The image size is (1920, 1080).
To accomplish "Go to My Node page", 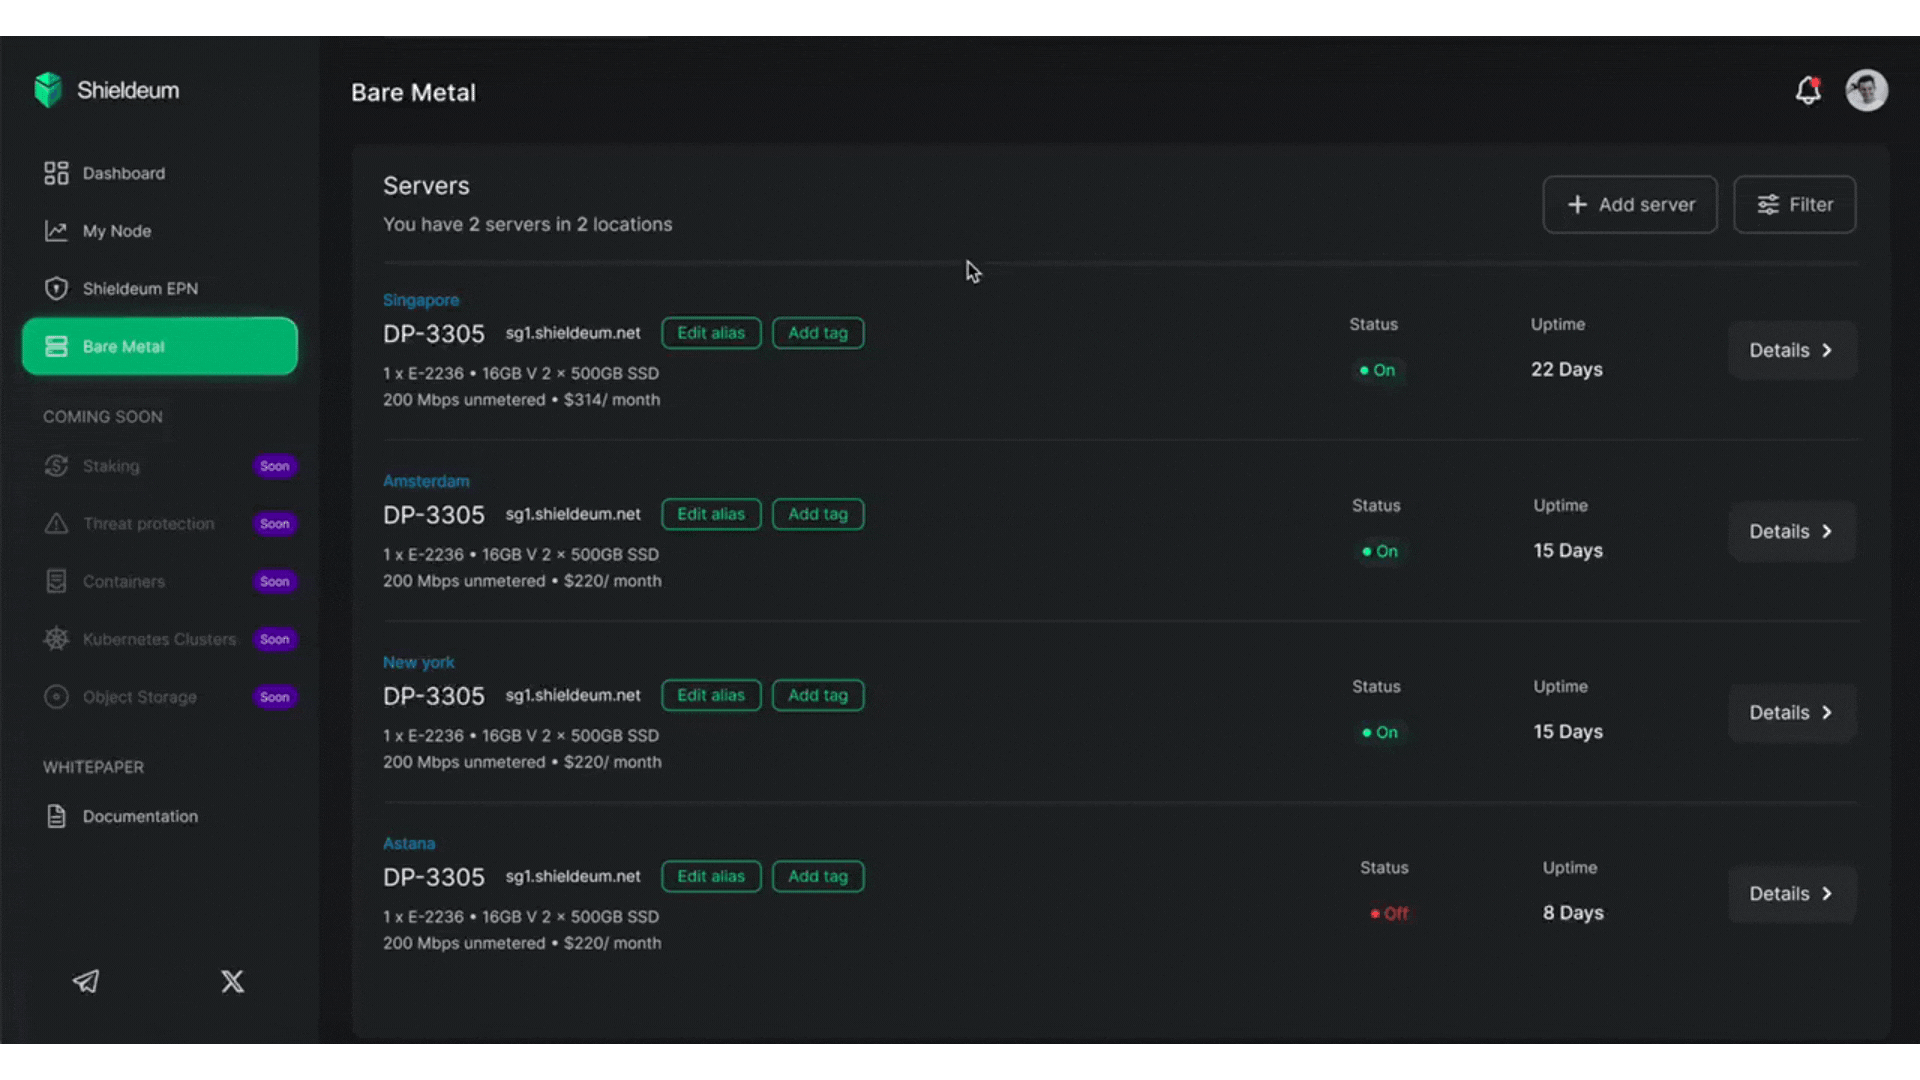I will tap(116, 231).
